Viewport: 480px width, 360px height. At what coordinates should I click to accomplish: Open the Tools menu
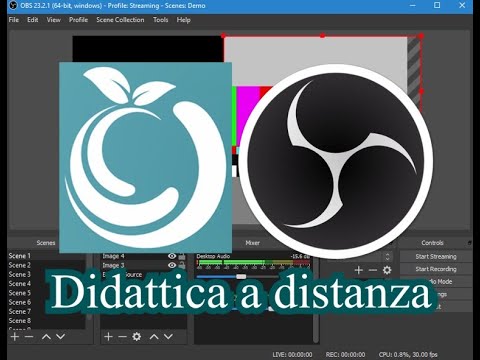(160, 20)
